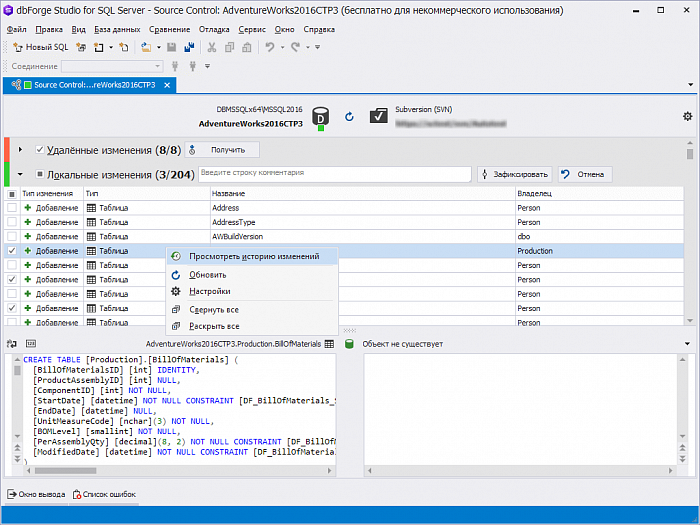Click the cut scissors icon
This screenshot has width=700, height=525.
[x=212, y=47]
